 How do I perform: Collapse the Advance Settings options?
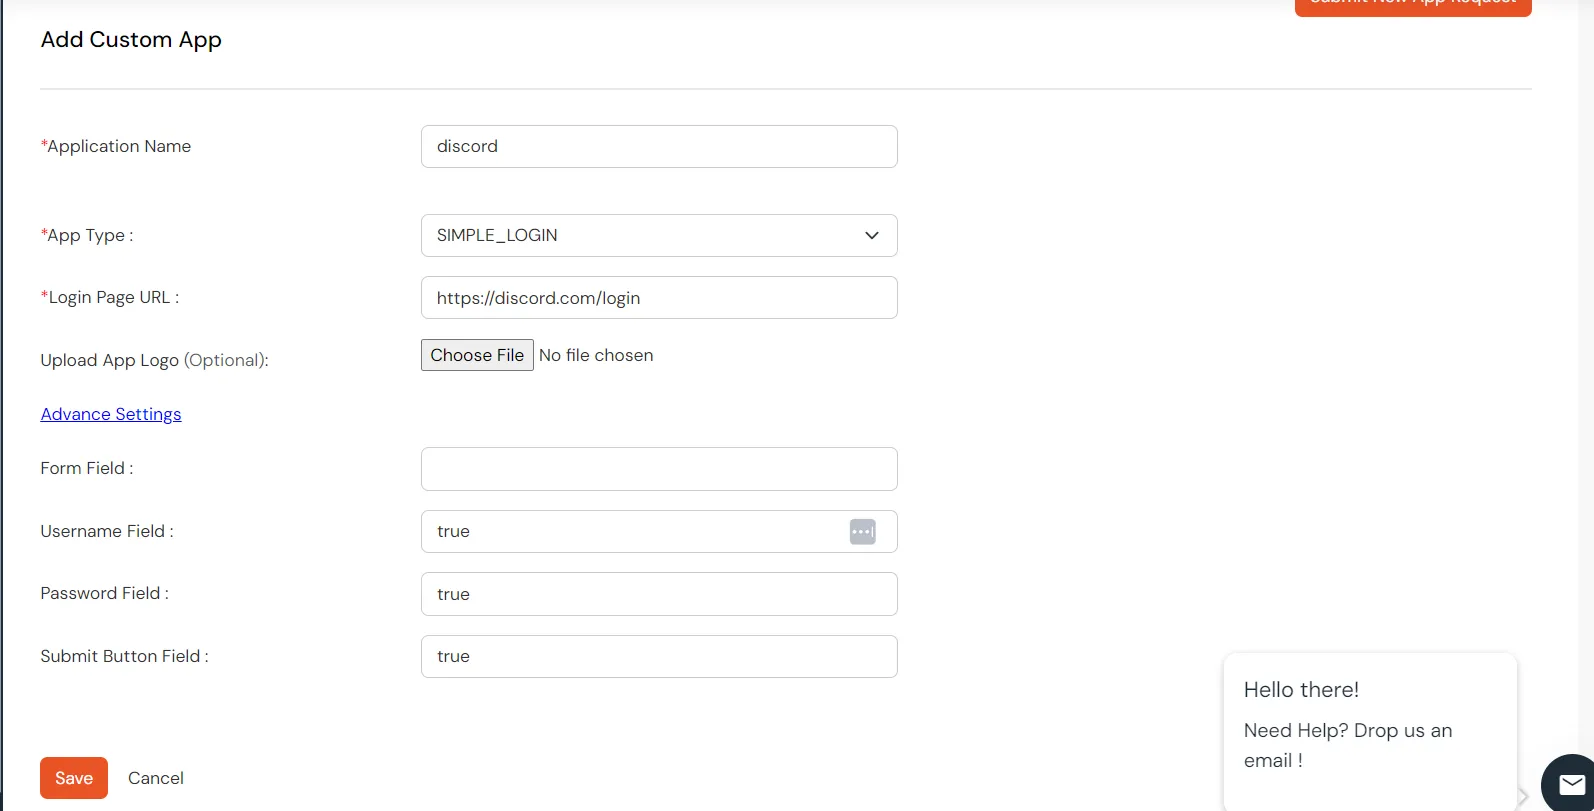tap(110, 413)
